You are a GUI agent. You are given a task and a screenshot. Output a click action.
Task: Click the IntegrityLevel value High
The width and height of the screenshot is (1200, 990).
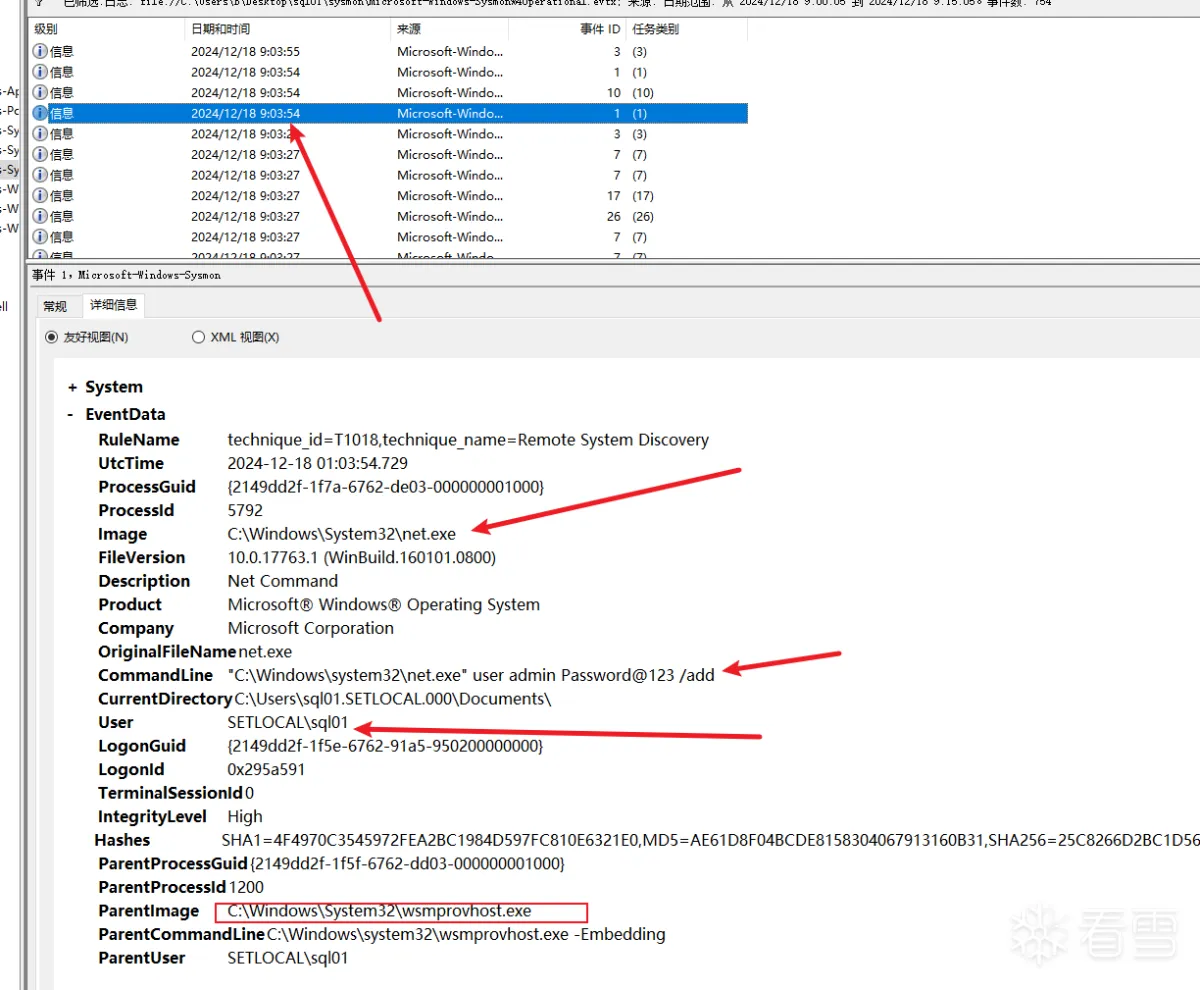[x=245, y=817]
